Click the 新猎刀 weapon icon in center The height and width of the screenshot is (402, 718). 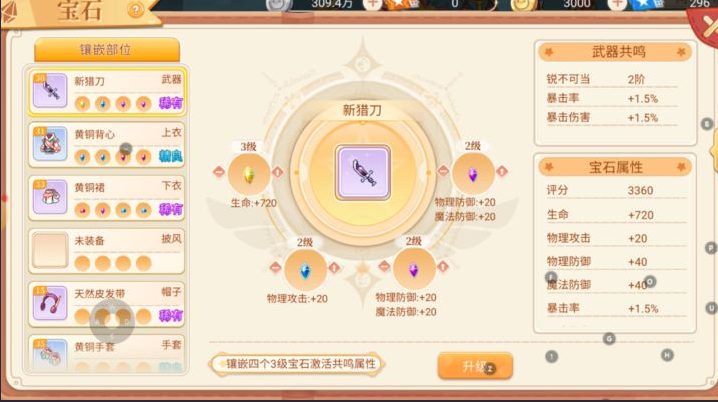click(363, 173)
